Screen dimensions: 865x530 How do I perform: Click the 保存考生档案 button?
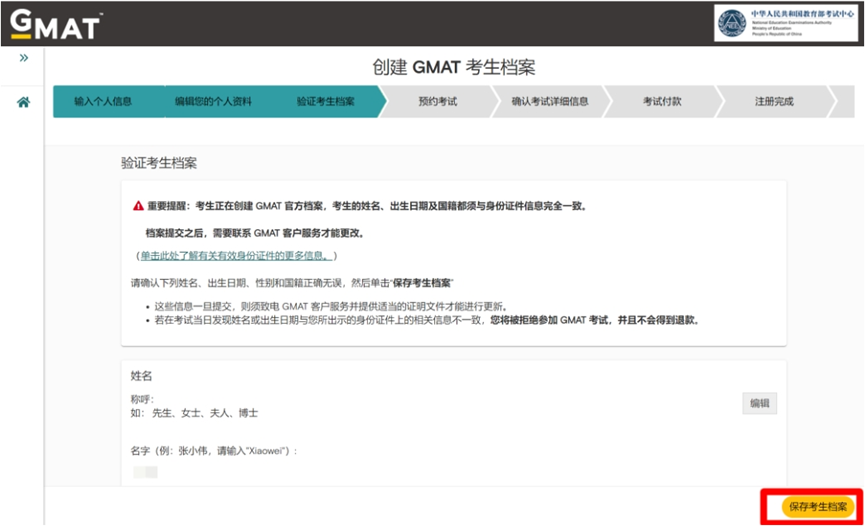[818, 506]
